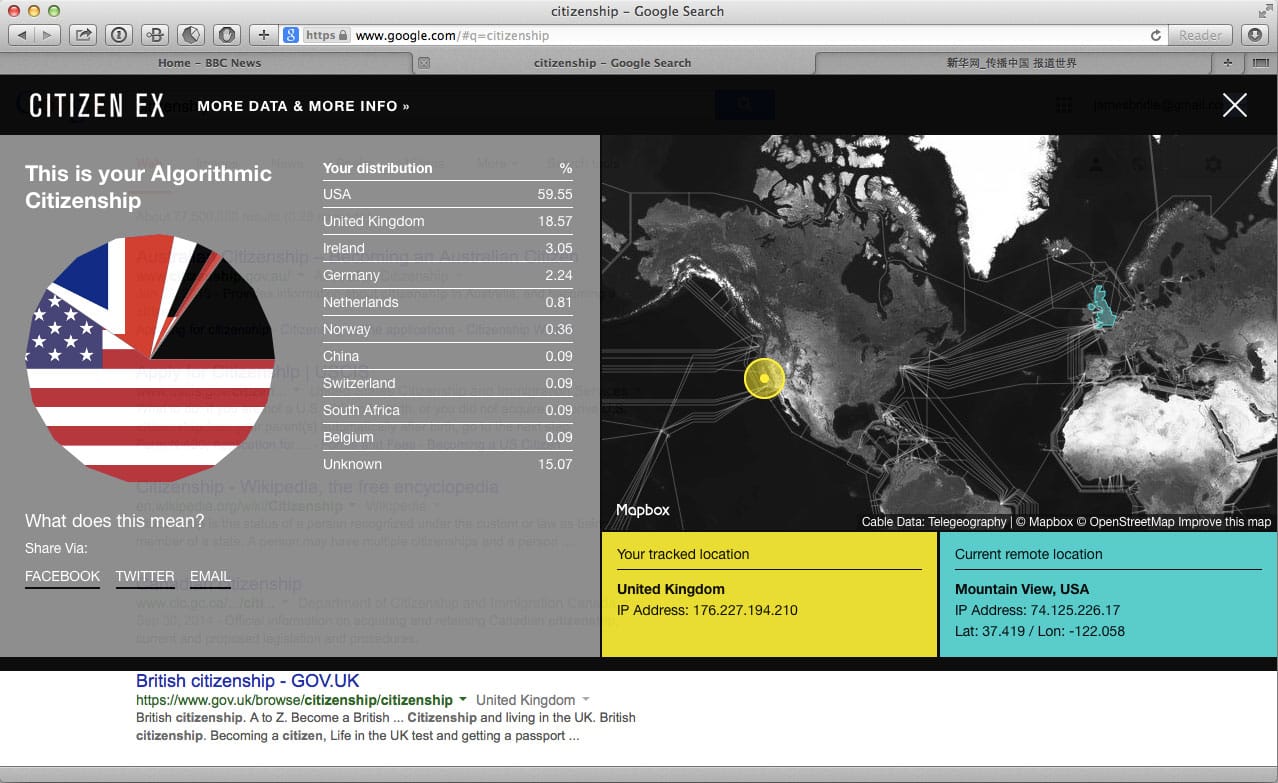This screenshot has height=783, width=1278.
Task: Click remote IP Address 74.125.226.17
Action: (x=1037, y=610)
